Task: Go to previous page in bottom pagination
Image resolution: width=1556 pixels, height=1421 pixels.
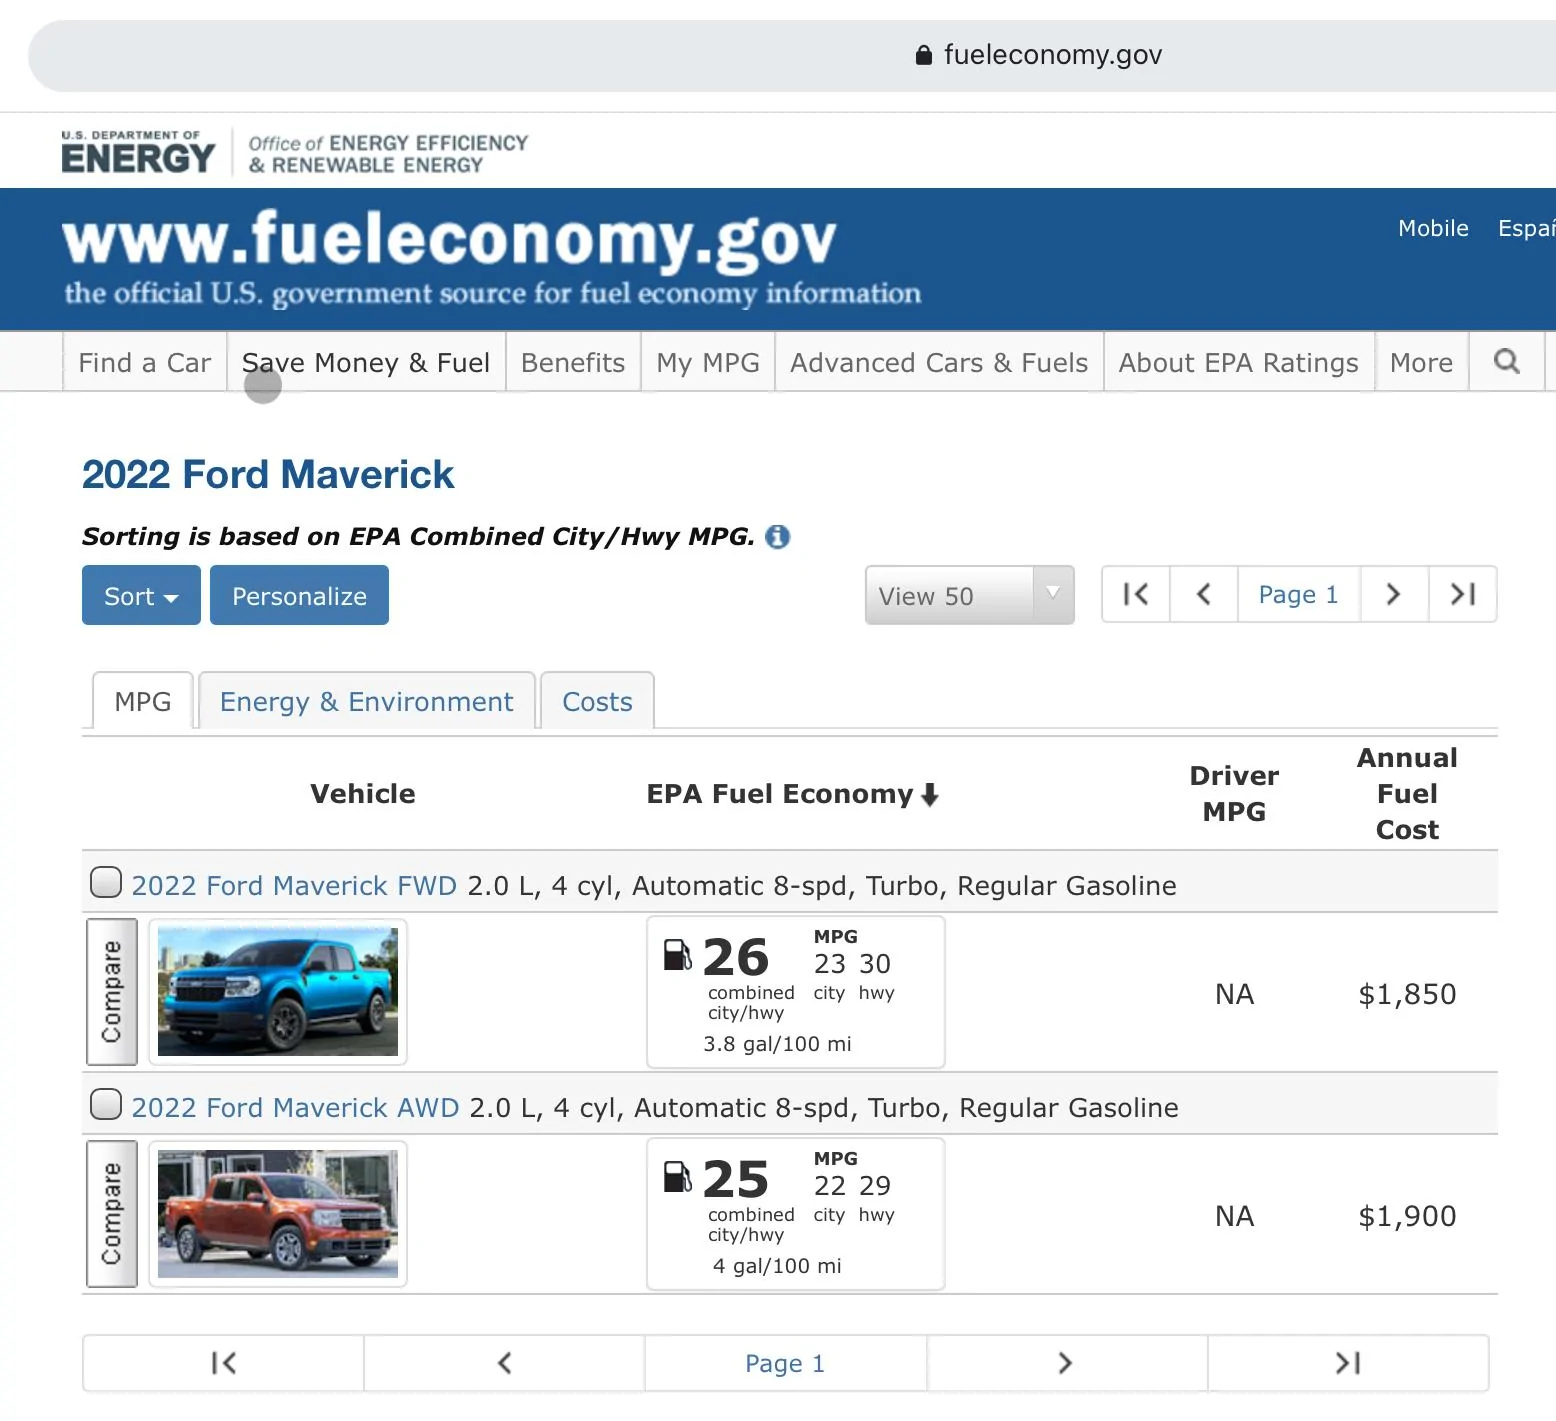Action: [505, 1363]
